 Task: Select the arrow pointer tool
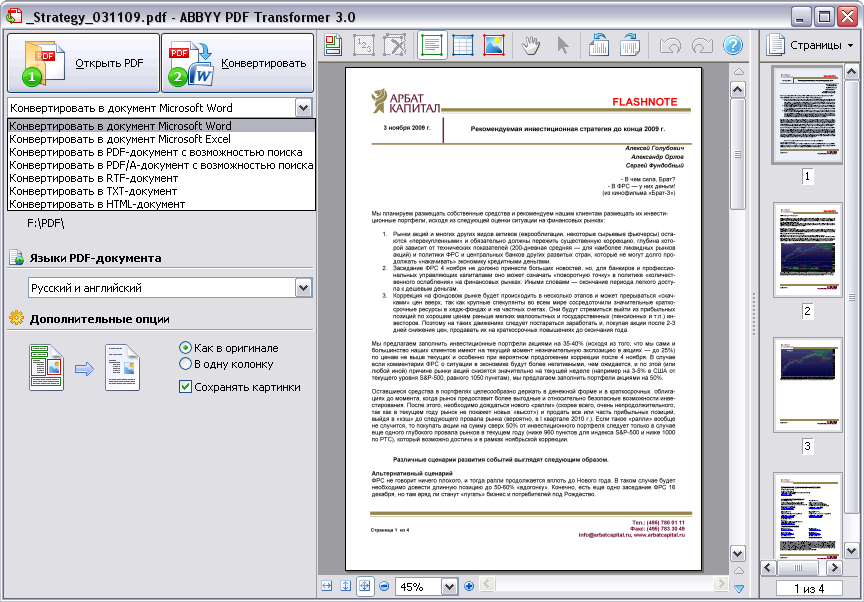(563, 45)
